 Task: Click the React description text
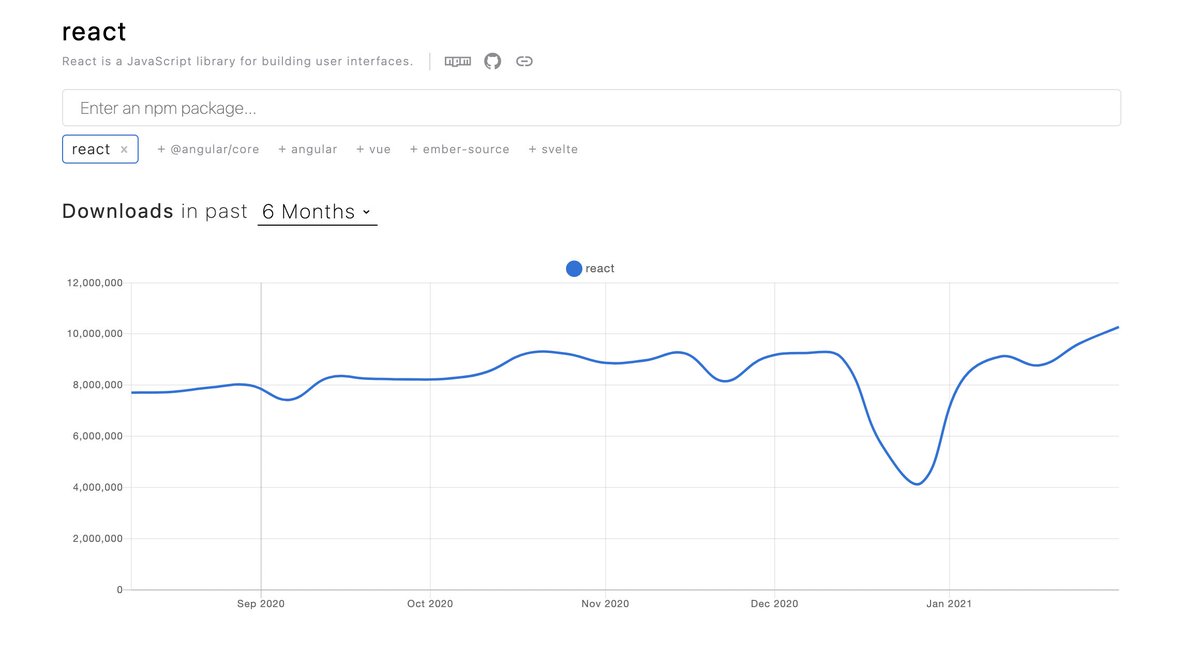tap(237, 62)
